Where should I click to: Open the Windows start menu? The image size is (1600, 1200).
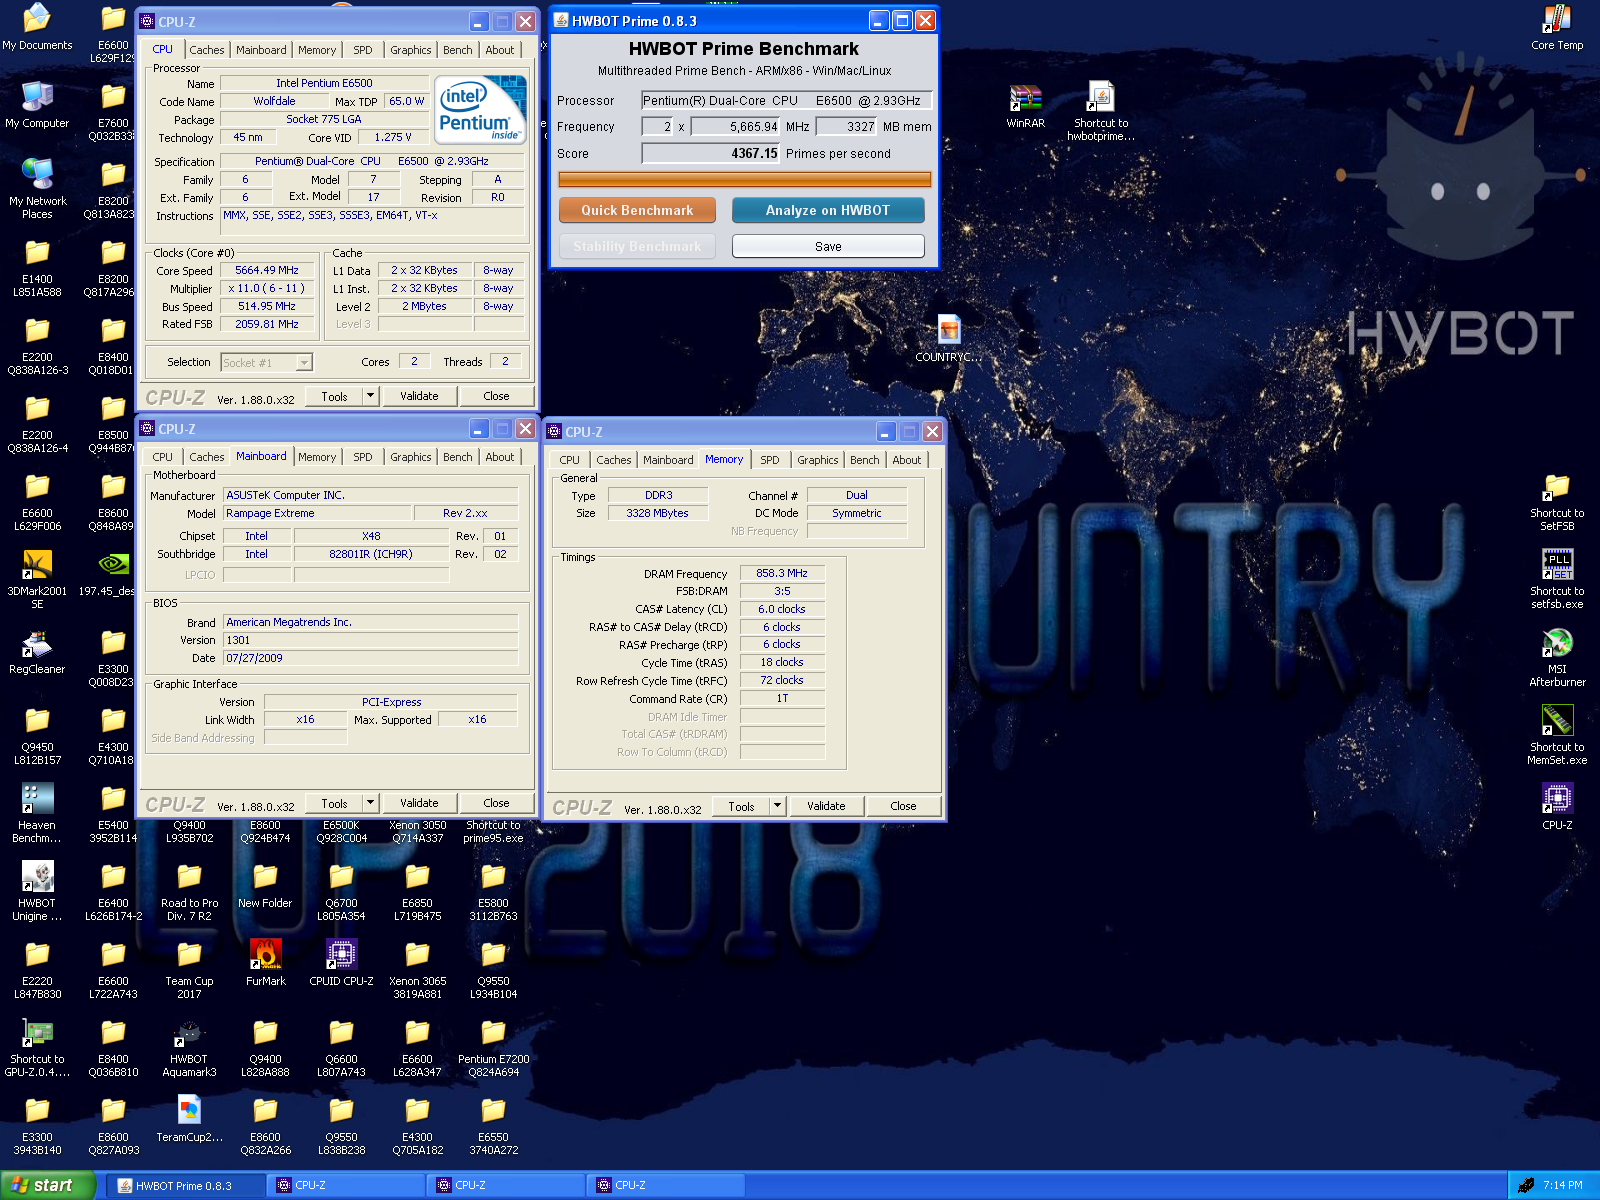(47, 1185)
